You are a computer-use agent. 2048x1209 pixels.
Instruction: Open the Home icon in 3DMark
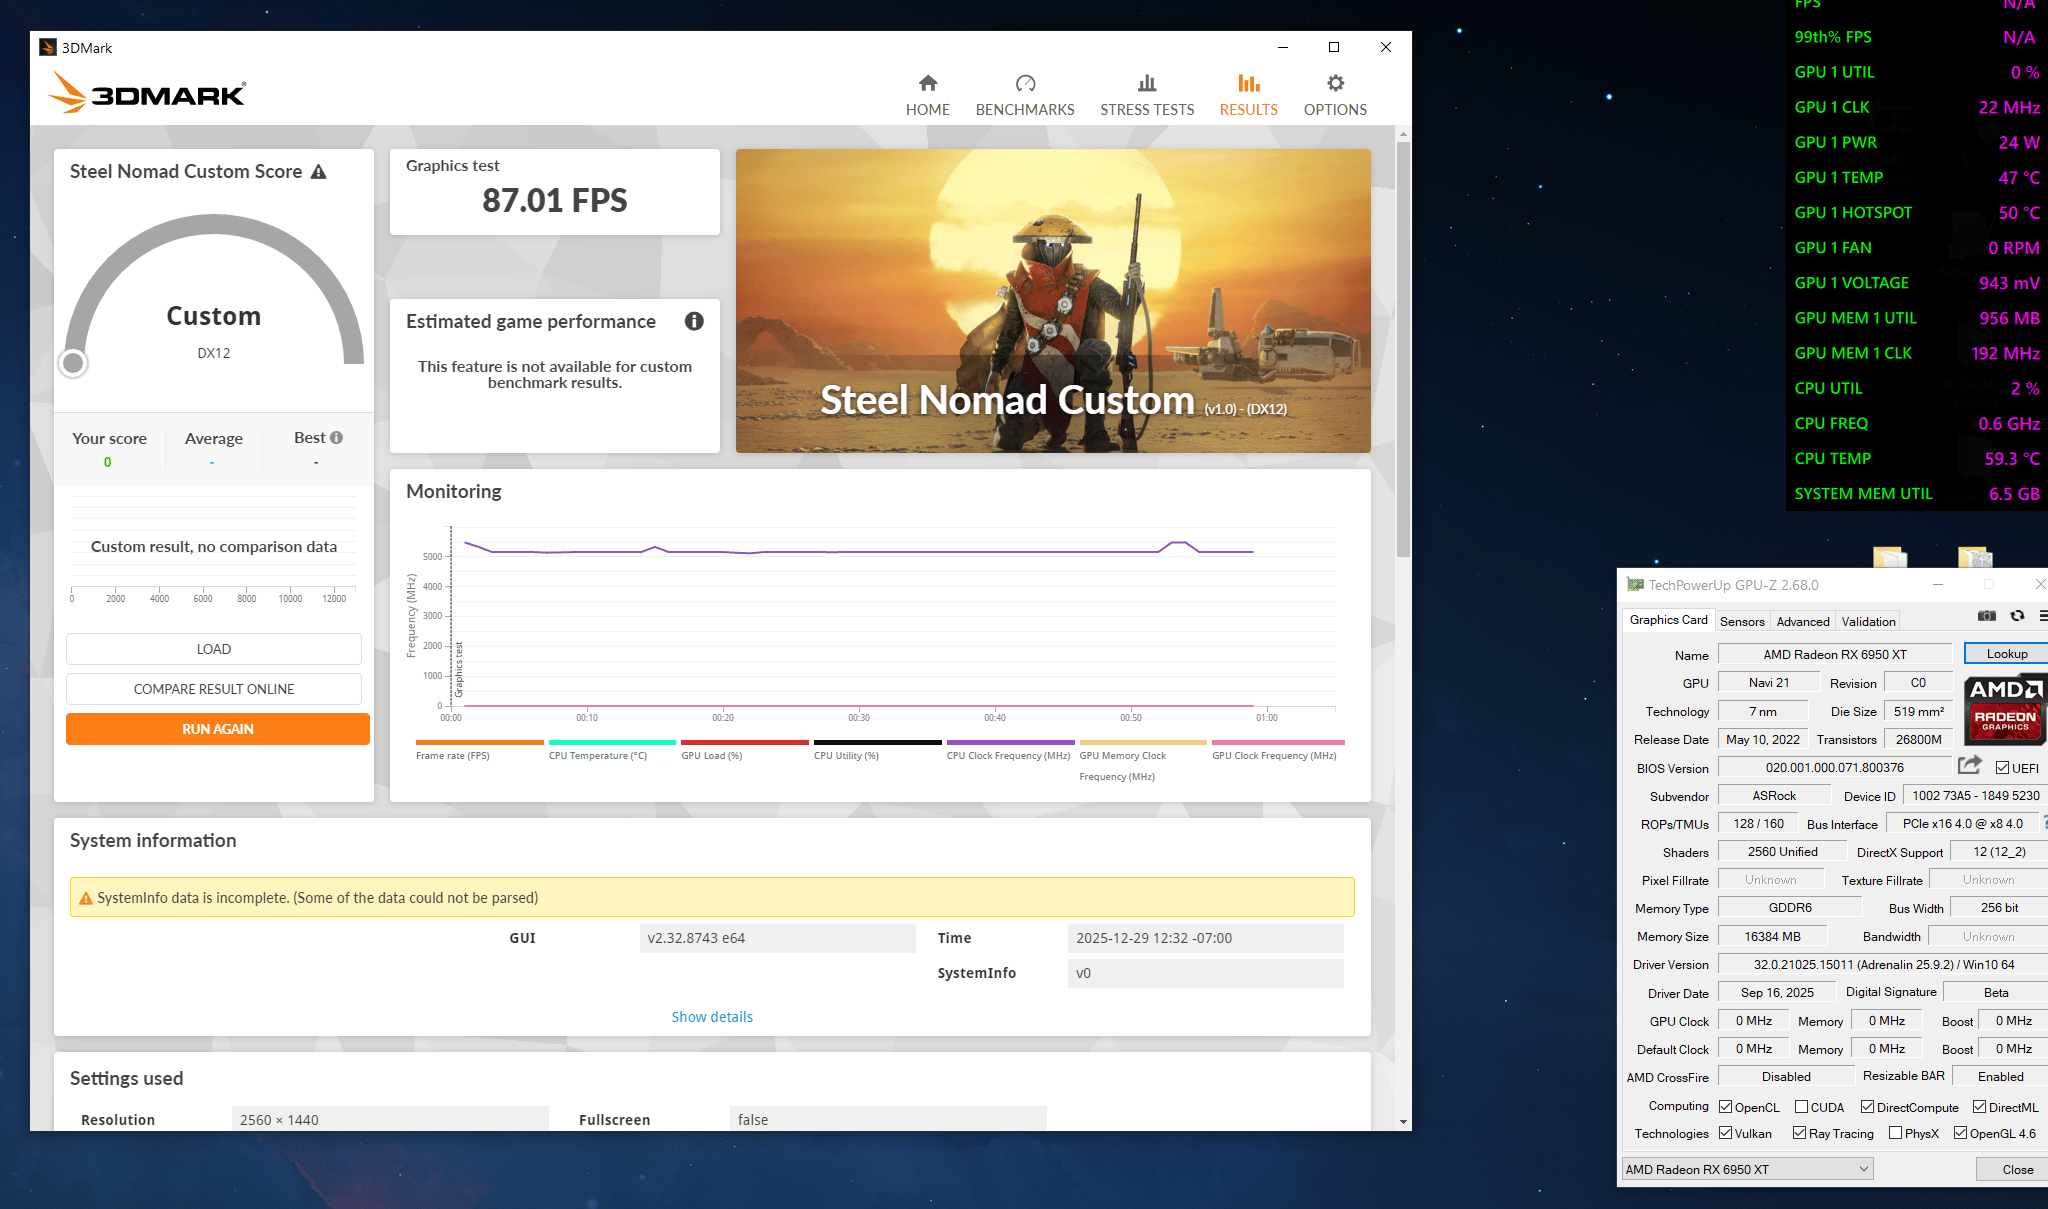(x=928, y=83)
